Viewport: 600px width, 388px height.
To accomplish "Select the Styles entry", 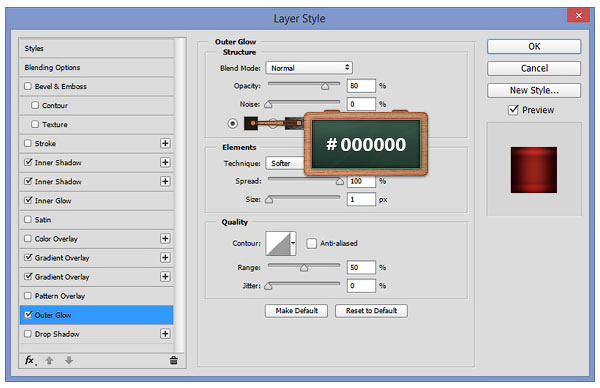I will click(x=96, y=48).
